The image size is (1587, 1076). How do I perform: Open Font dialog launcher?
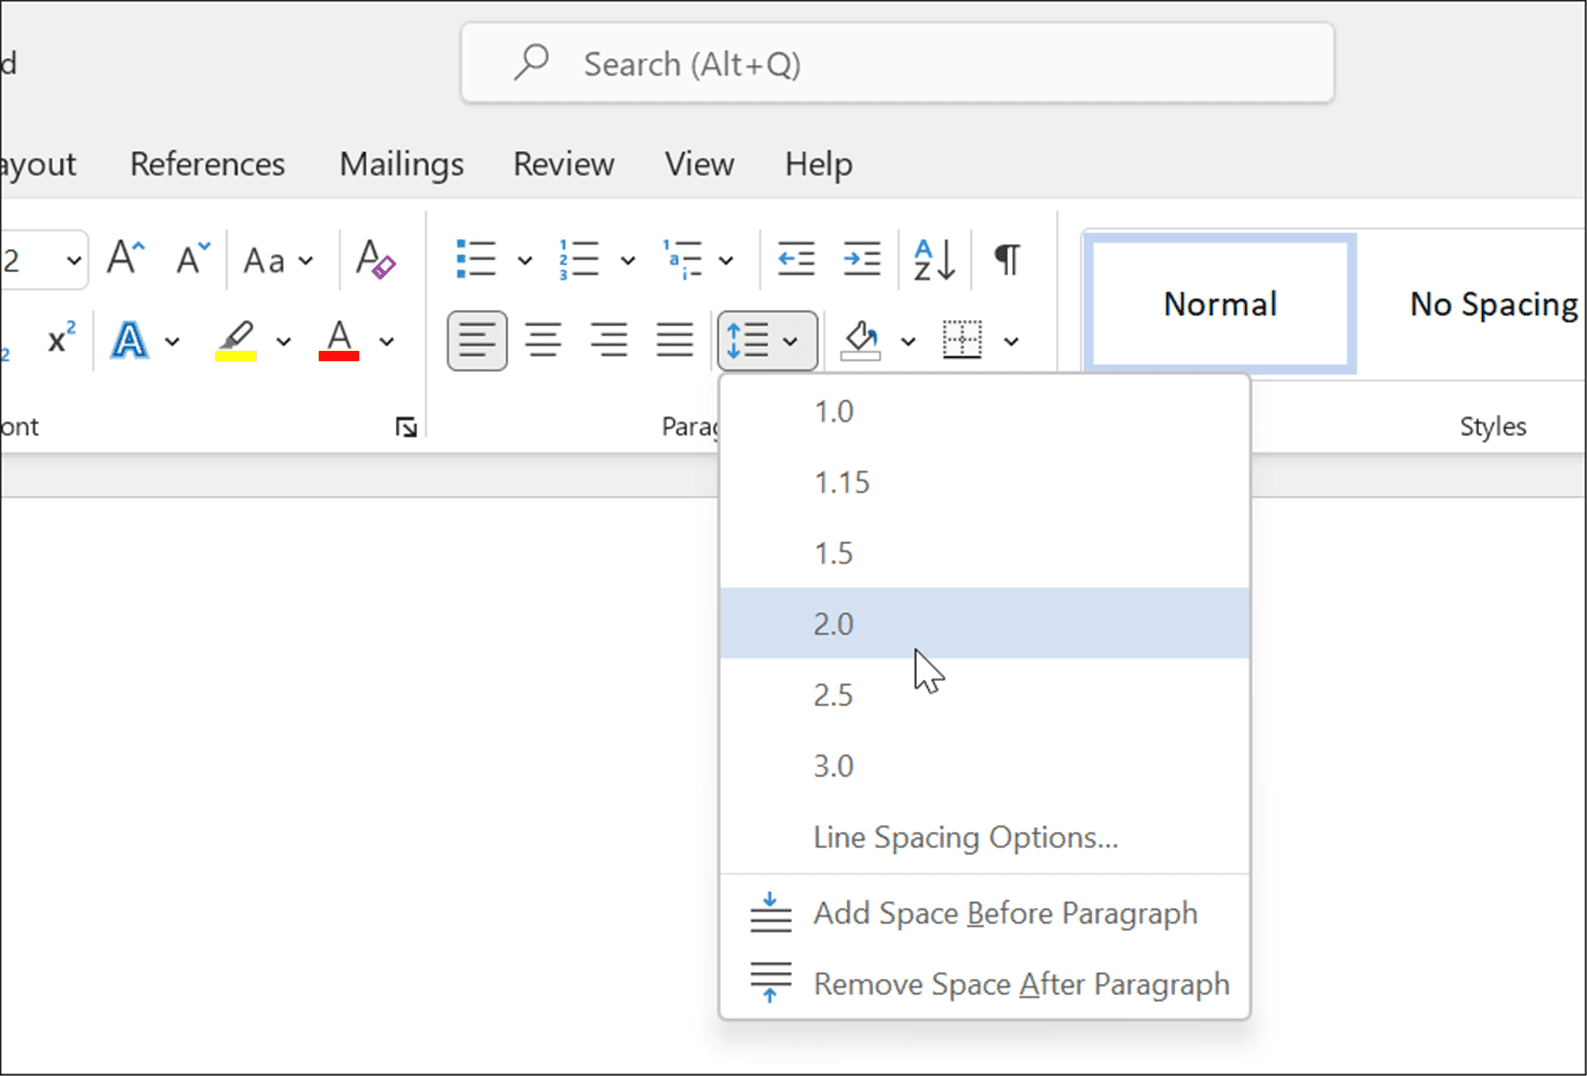click(406, 428)
